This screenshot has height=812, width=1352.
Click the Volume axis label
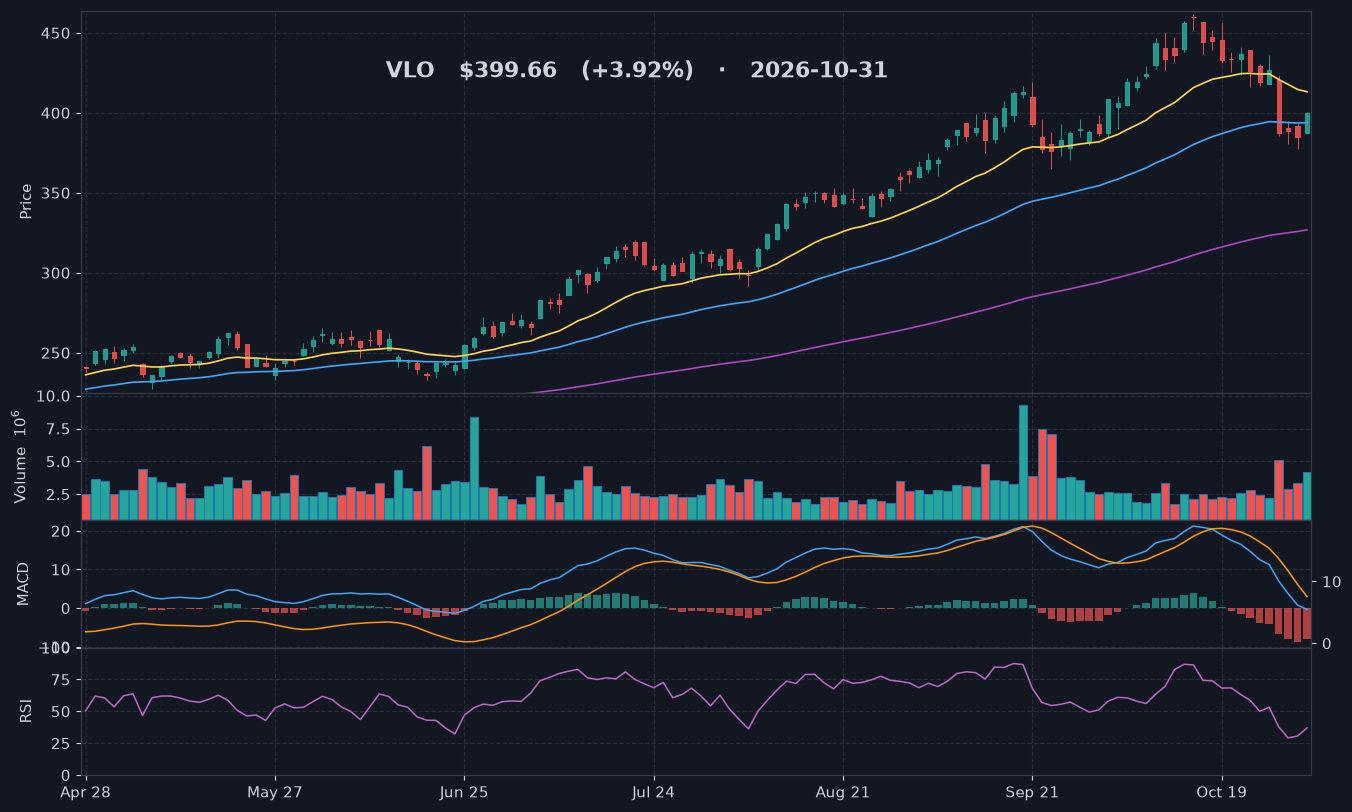(18, 457)
